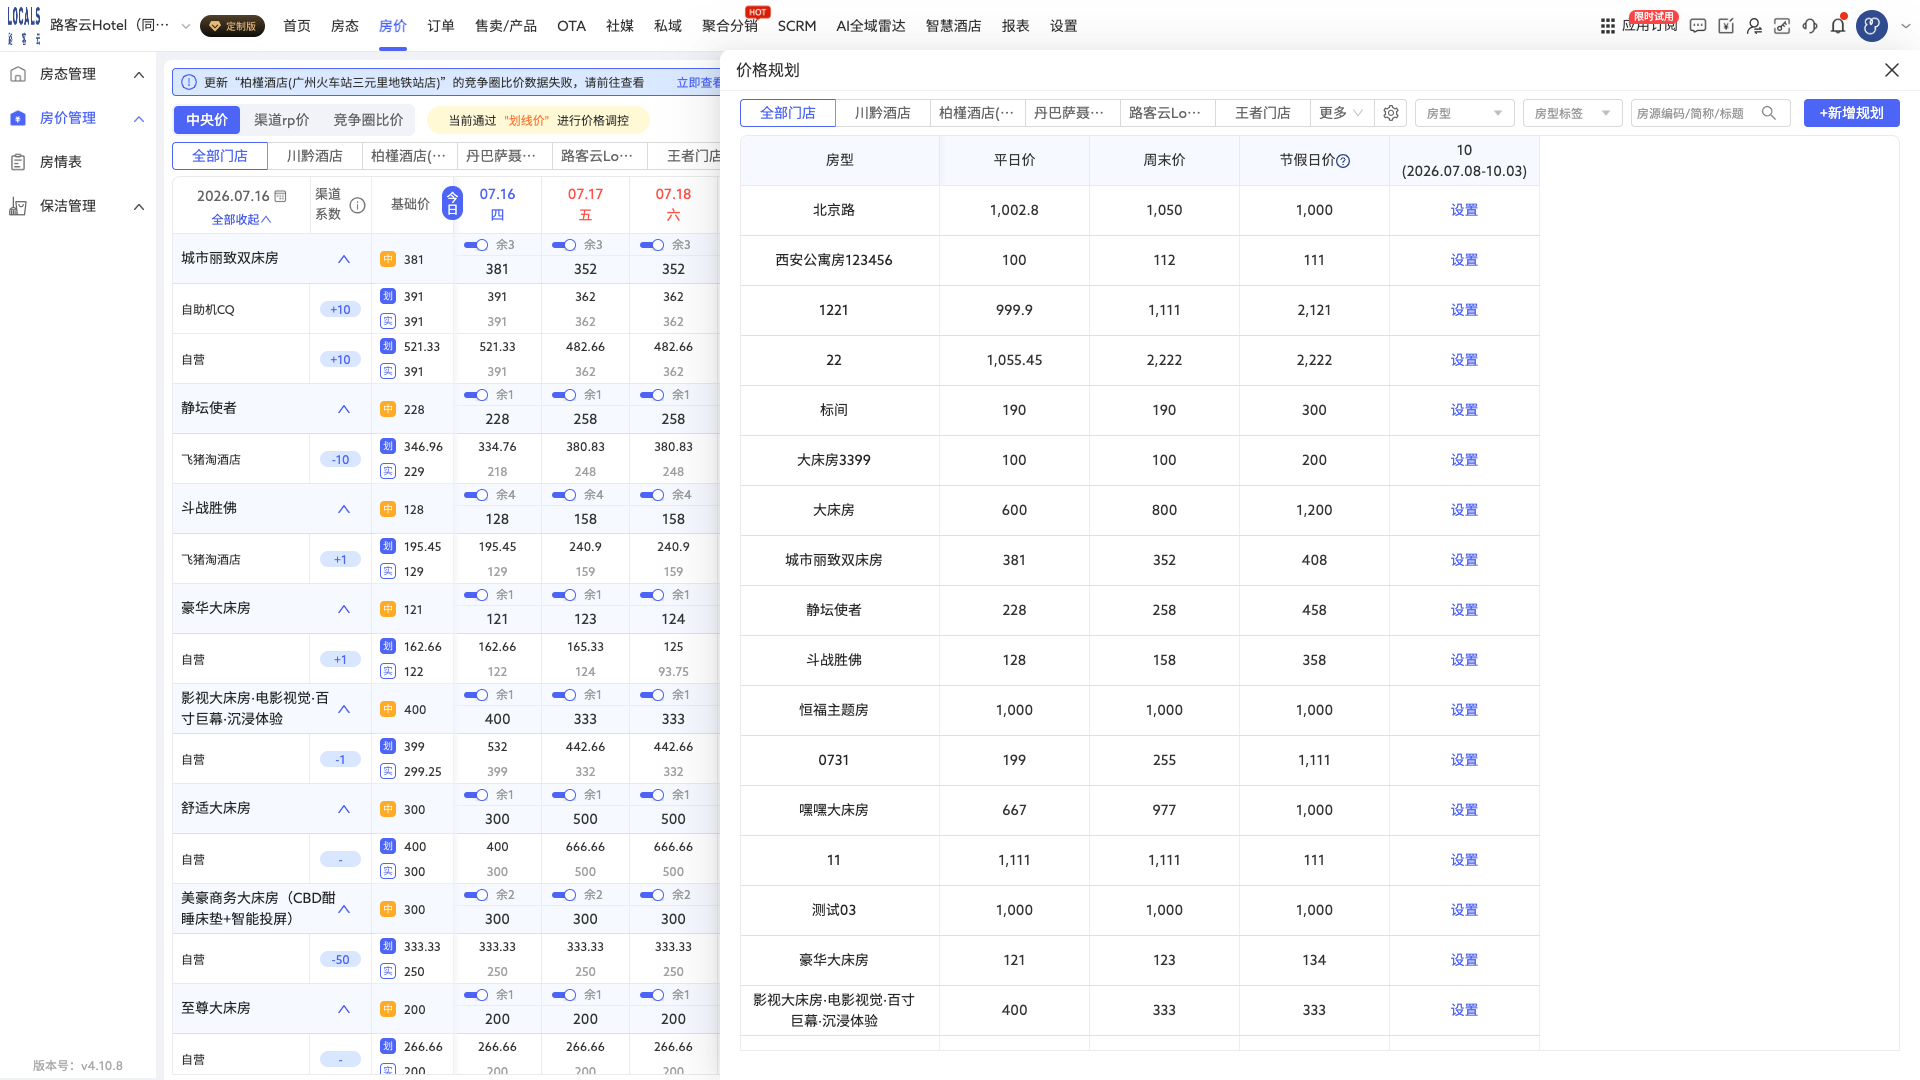
Task: Click the orange 中 badge for 斗战胜佛
Action: [x=388, y=509]
